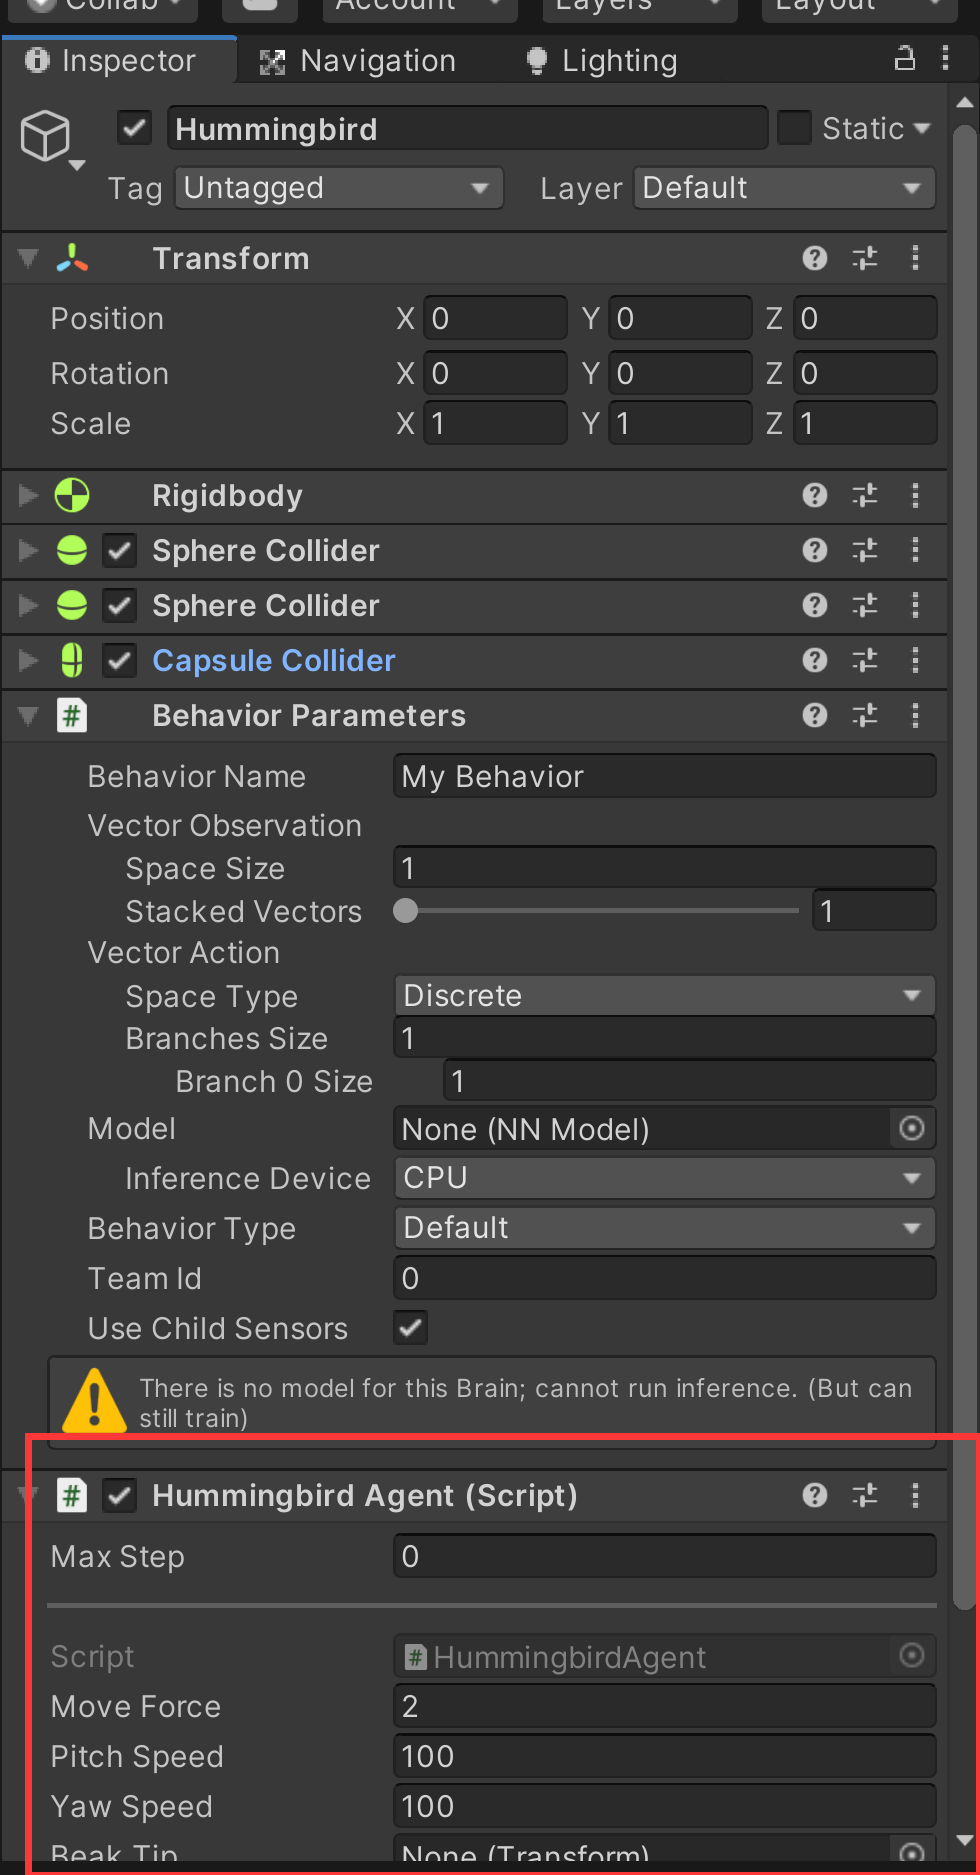This screenshot has width=980, height=1875.
Task: Click the Inspector lock icon
Action: pos(904,59)
